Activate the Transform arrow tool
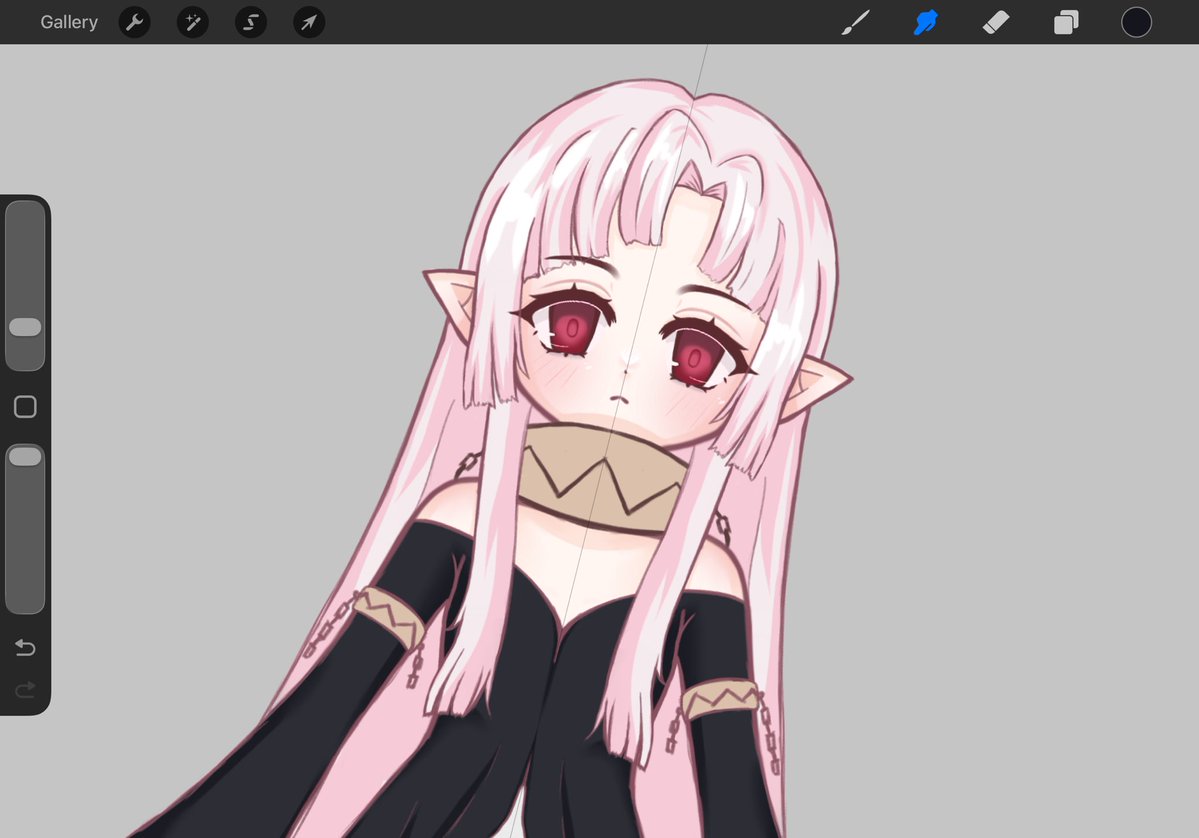The image size is (1199, 838). click(x=309, y=22)
